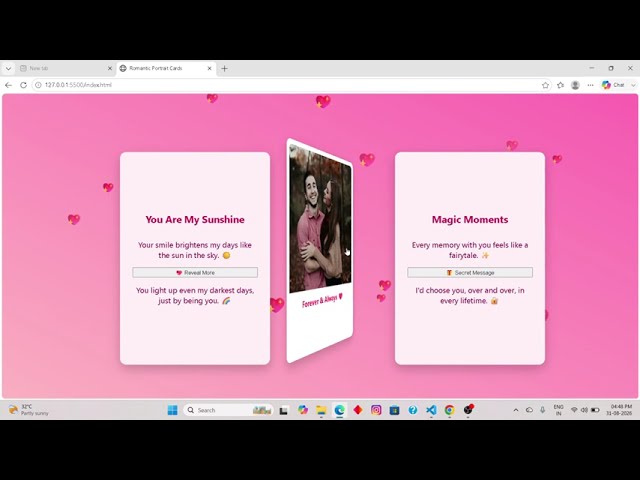This screenshot has height=480, width=640.
Task: Open the Favorites list icon
Action: coord(560,85)
